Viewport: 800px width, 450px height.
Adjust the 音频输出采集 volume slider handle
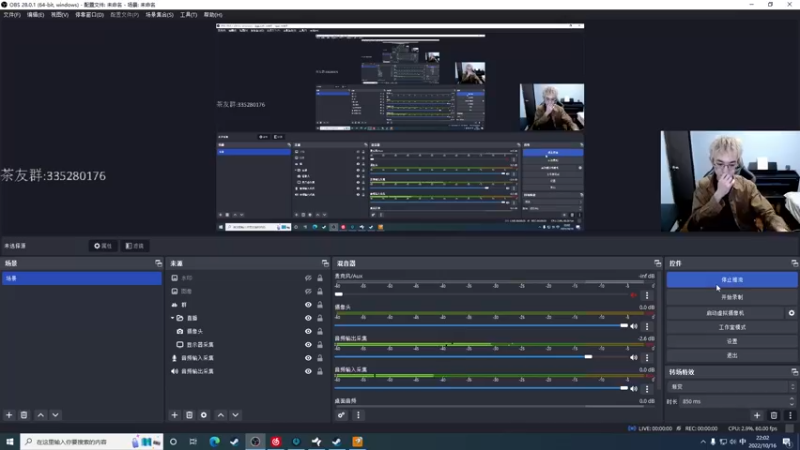tap(588, 357)
